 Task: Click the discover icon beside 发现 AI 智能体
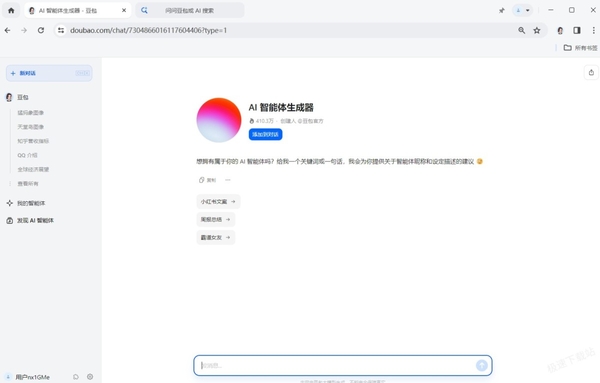click(x=10, y=220)
